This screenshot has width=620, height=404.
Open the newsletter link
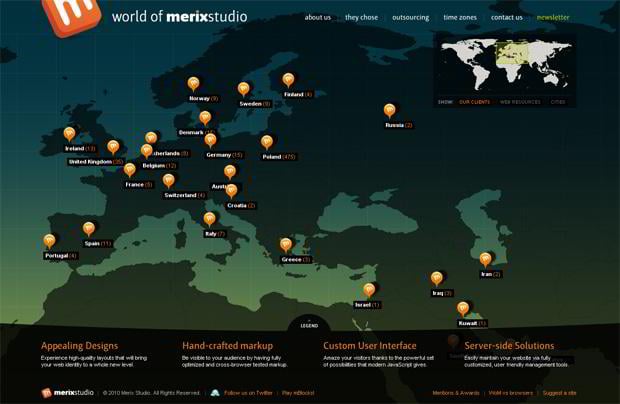[x=553, y=17]
